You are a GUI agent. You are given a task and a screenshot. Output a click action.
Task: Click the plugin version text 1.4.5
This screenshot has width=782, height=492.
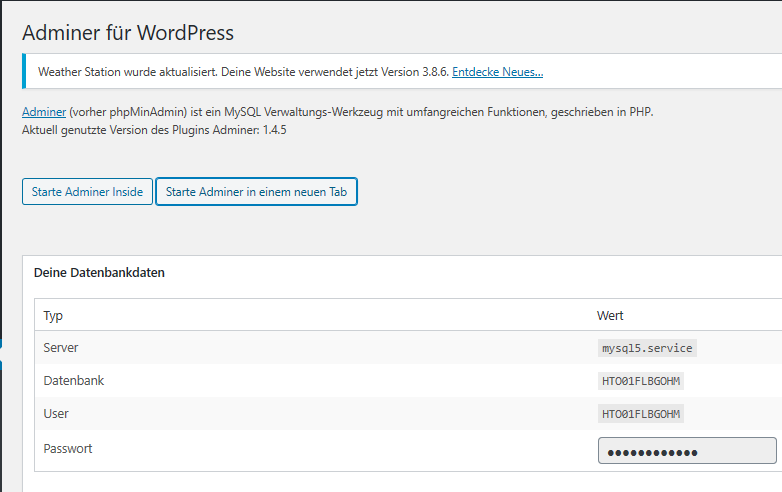275,130
